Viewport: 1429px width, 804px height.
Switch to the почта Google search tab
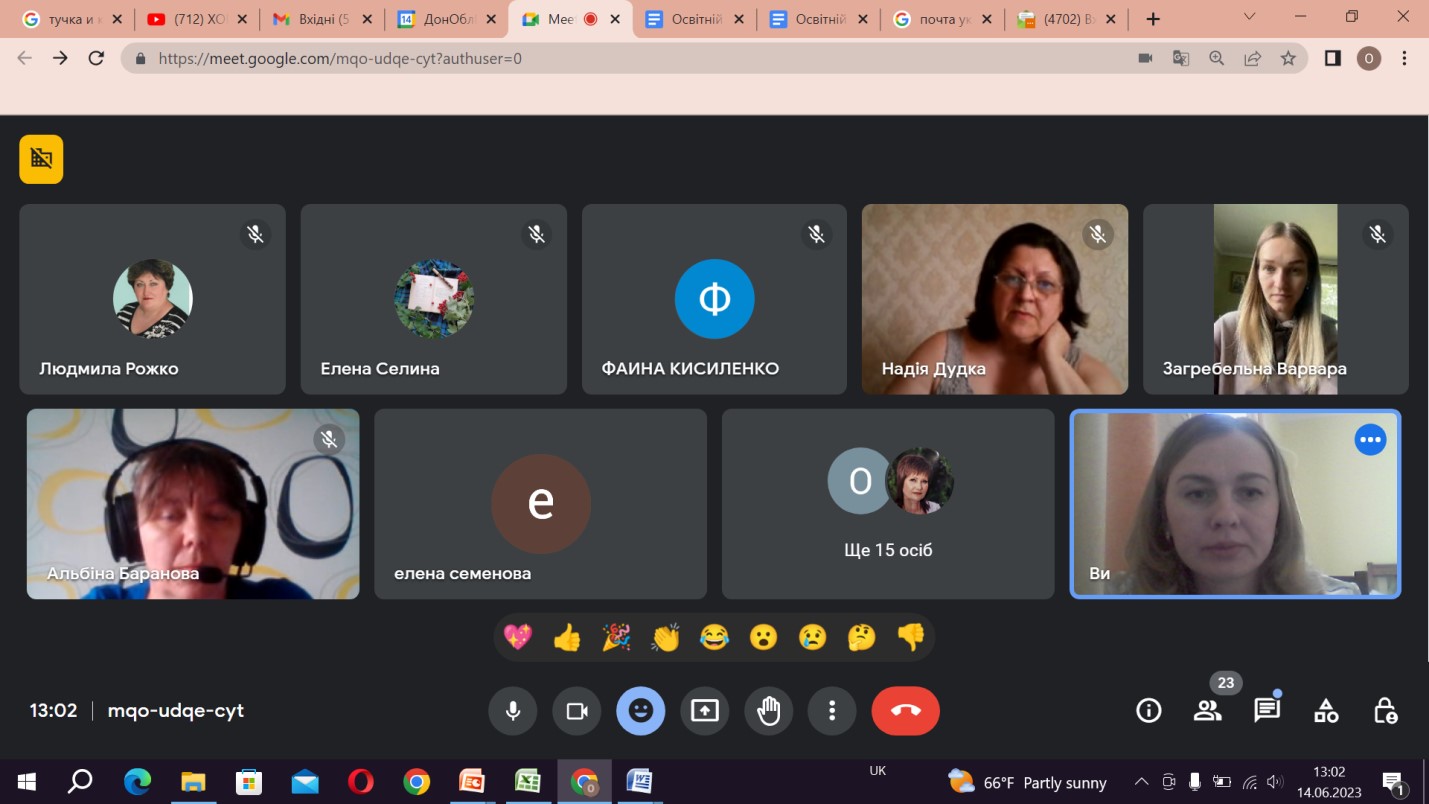tap(944, 19)
